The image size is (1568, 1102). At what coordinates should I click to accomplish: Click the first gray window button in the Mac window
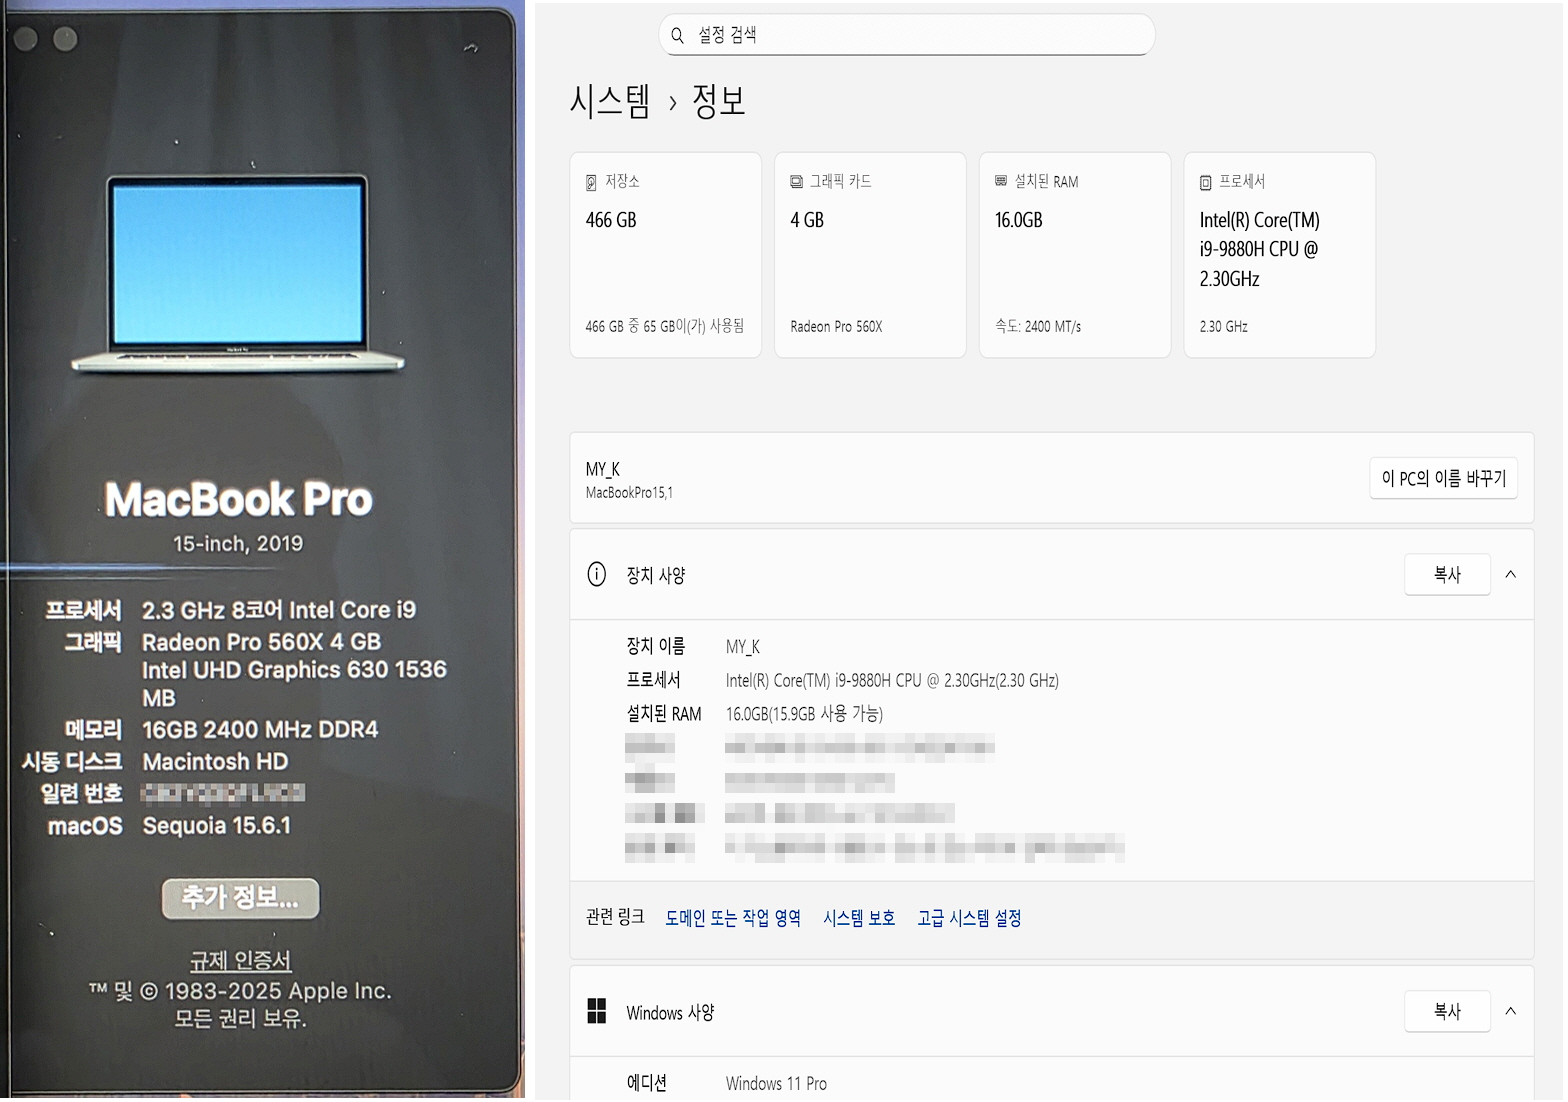tap(26, 39)
